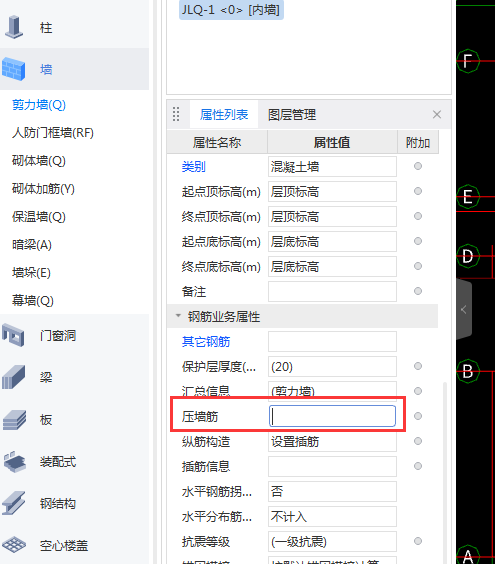Toggle 附加 option for 起点底标高 row
The height and width of the screenshot is (564, 495).
pyautogui.click(x=418, y=241)
